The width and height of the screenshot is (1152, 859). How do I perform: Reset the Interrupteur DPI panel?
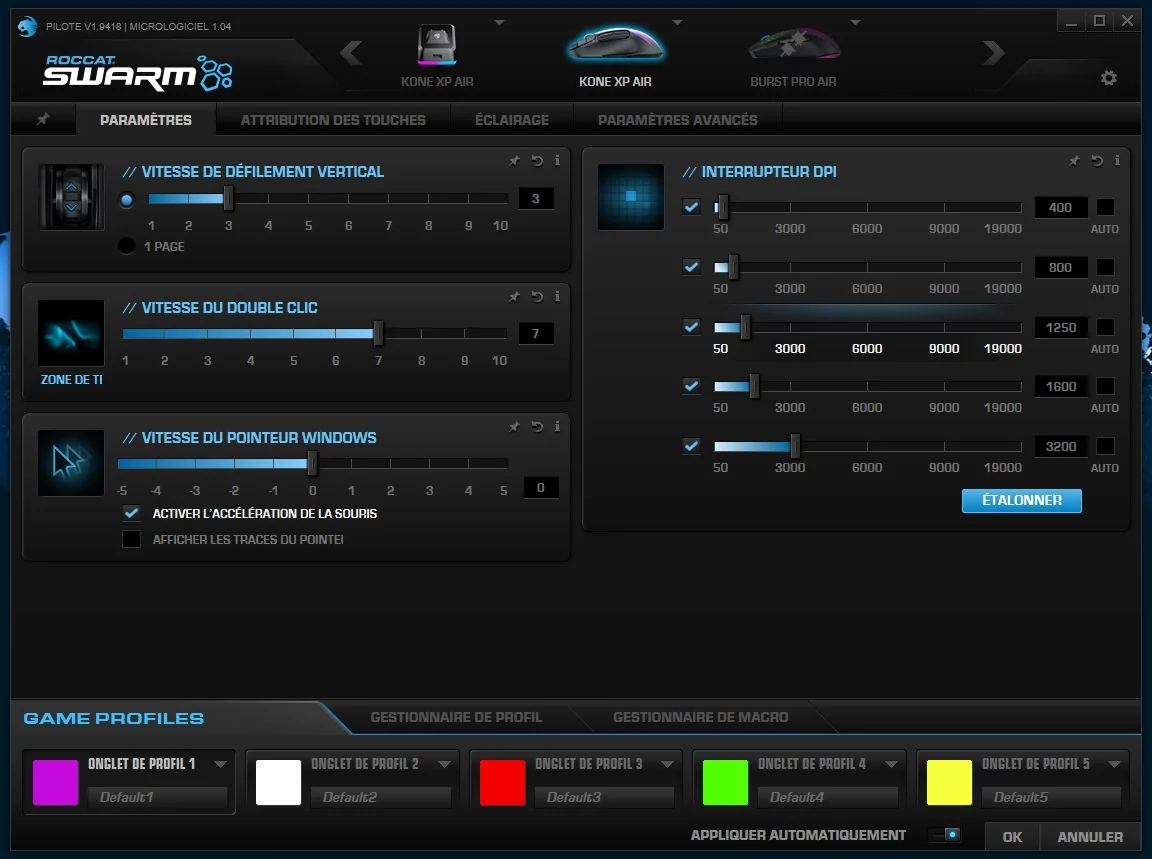click(1097, 161)
